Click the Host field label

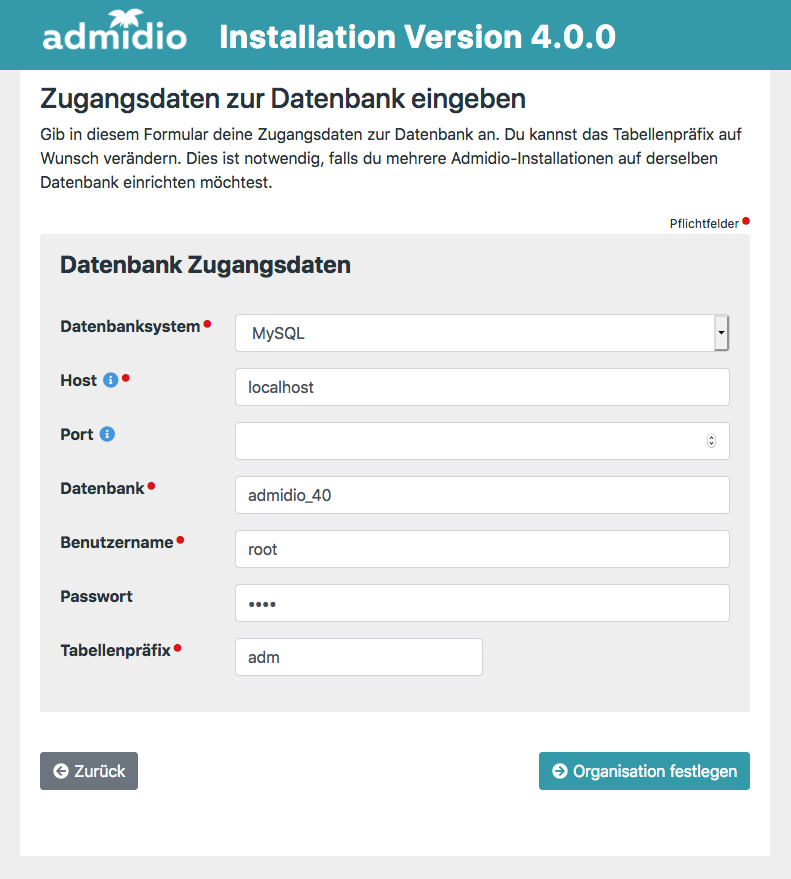(78, 380)
